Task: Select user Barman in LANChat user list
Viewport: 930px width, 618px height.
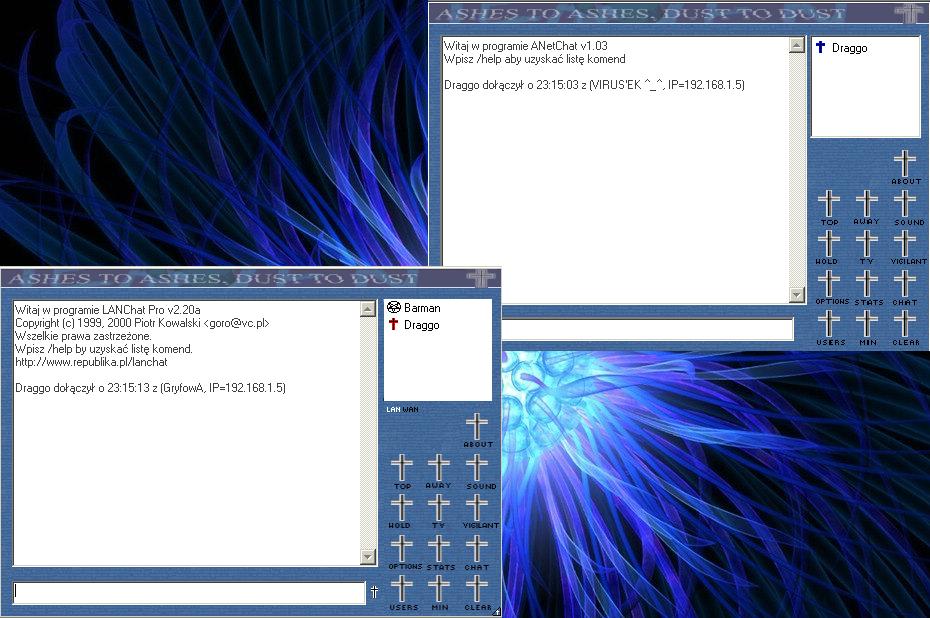Action: [421, 308]
